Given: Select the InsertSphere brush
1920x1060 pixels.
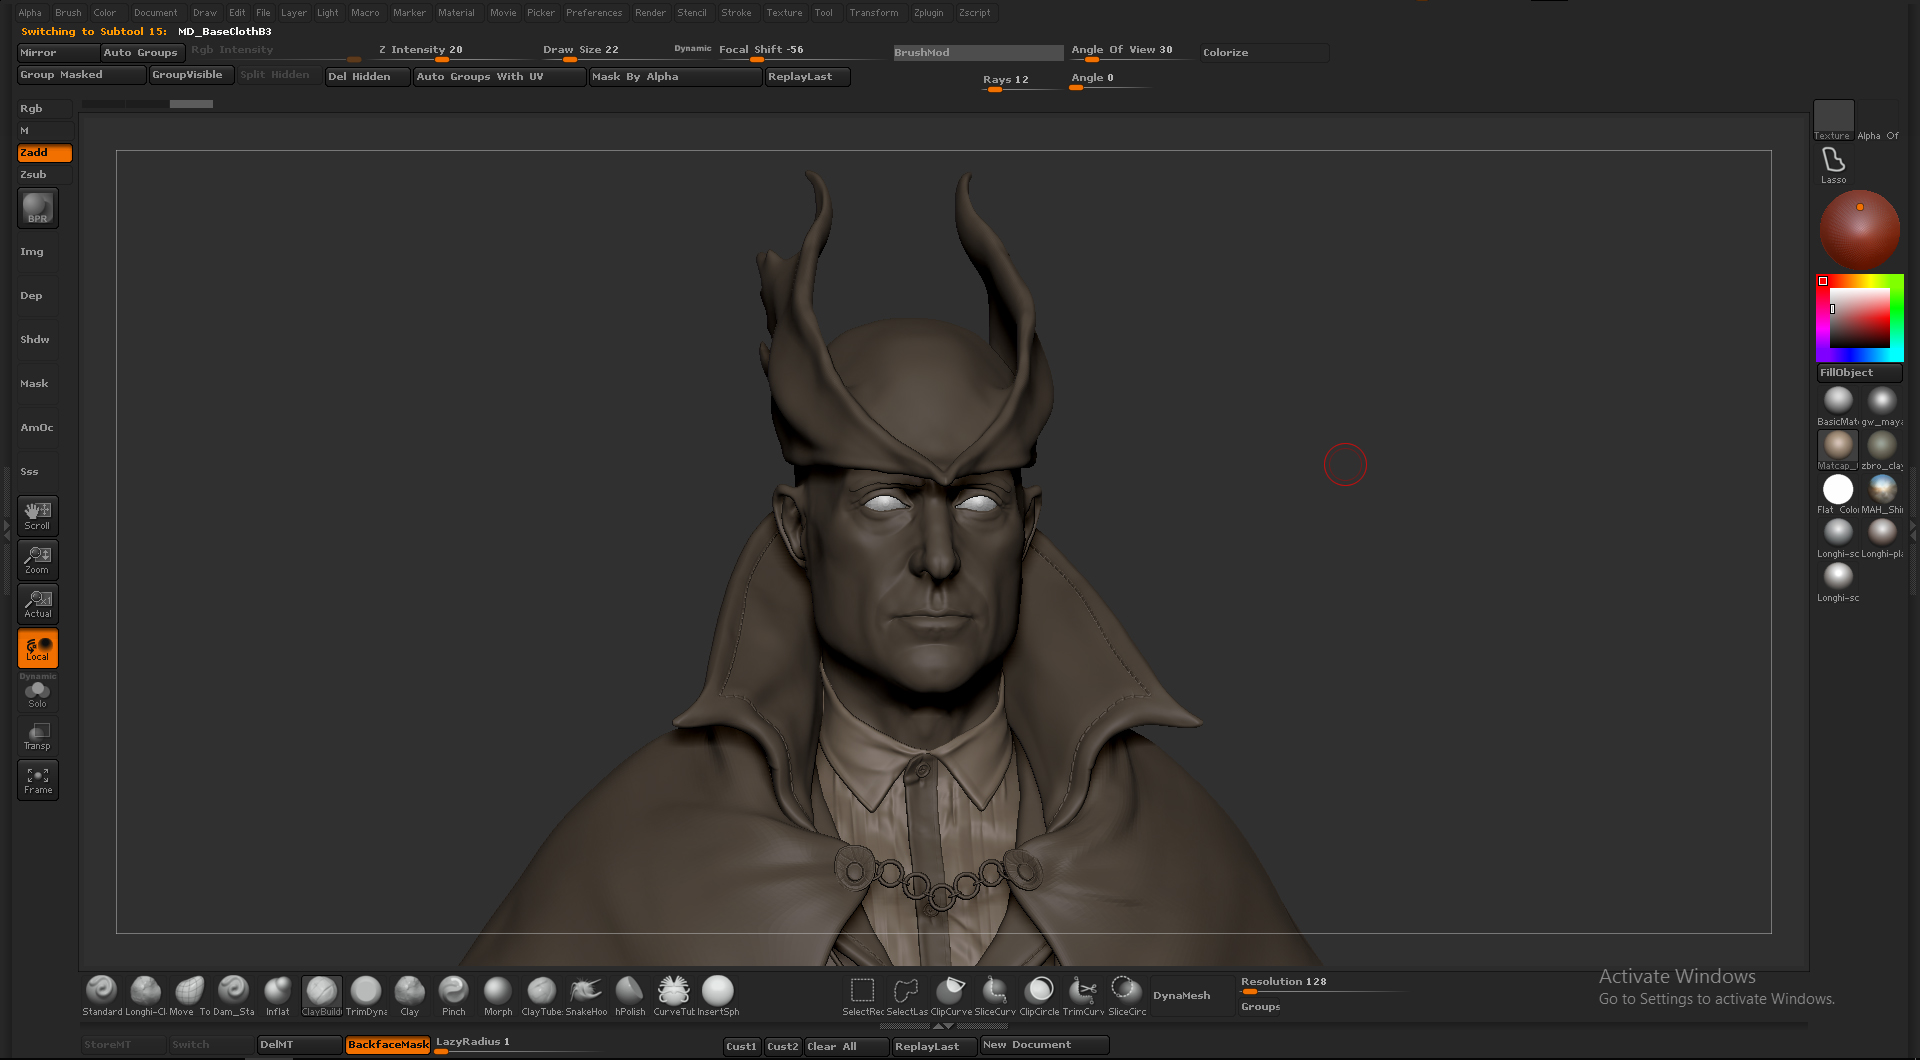Looking at the screenshot, I should [718, 996].
